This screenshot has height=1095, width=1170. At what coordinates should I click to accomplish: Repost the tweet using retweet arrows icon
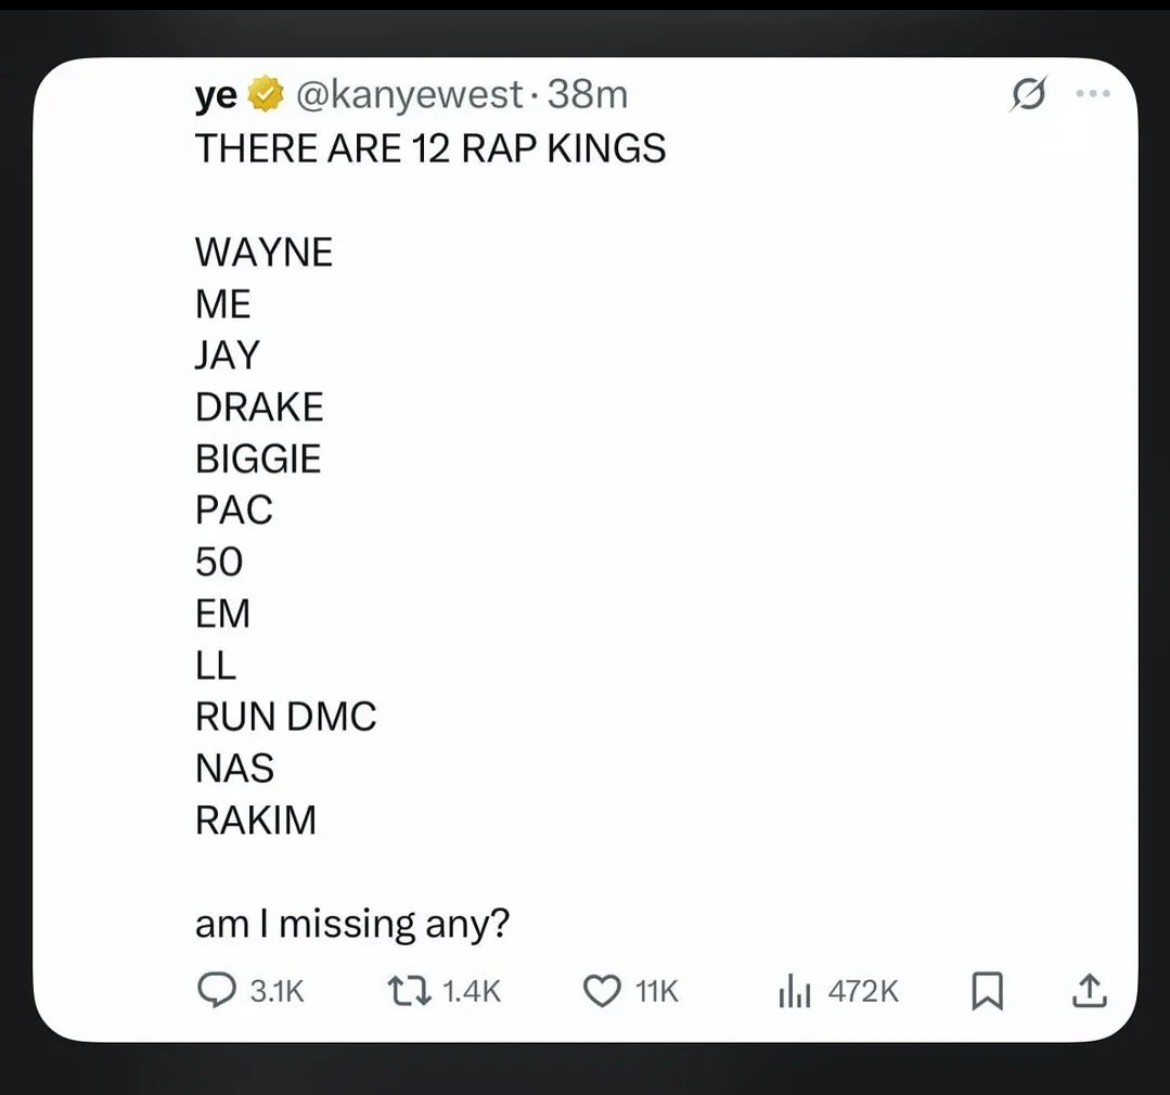(x=409, y=991)
